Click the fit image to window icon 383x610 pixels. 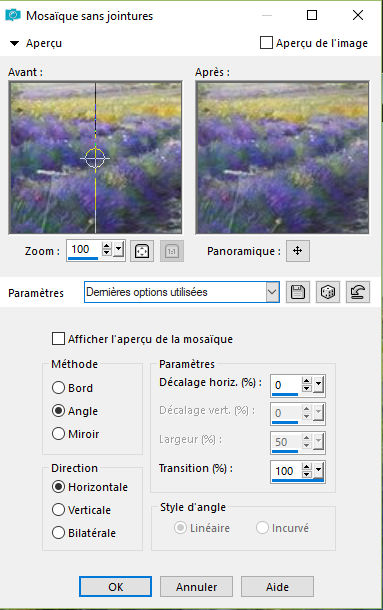click(x=142, y=251)
